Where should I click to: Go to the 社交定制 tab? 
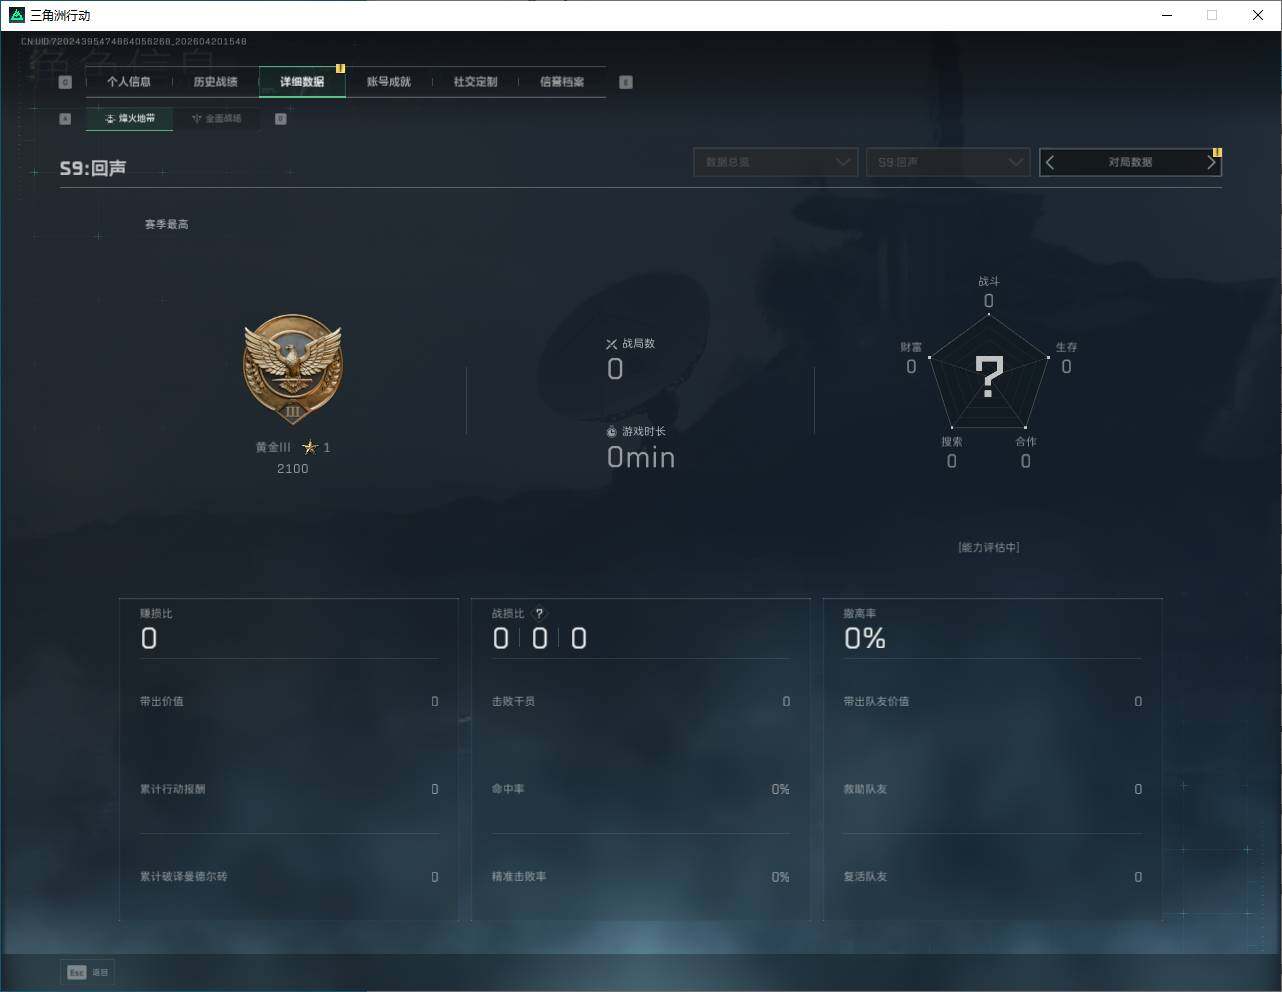475,82
